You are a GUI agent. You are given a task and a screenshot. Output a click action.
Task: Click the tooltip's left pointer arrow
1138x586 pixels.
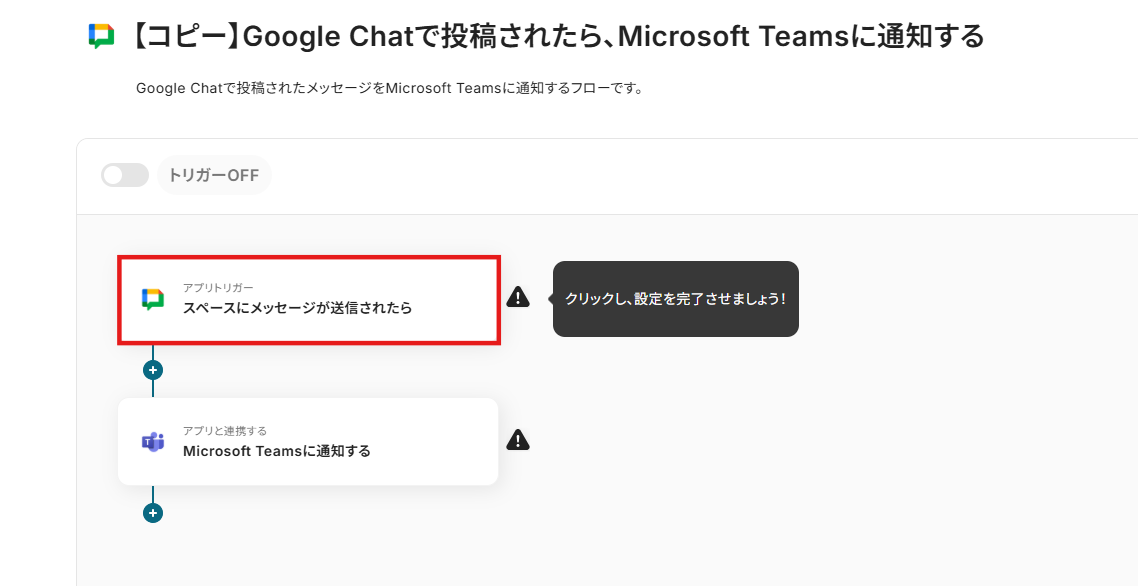[551, 299]
